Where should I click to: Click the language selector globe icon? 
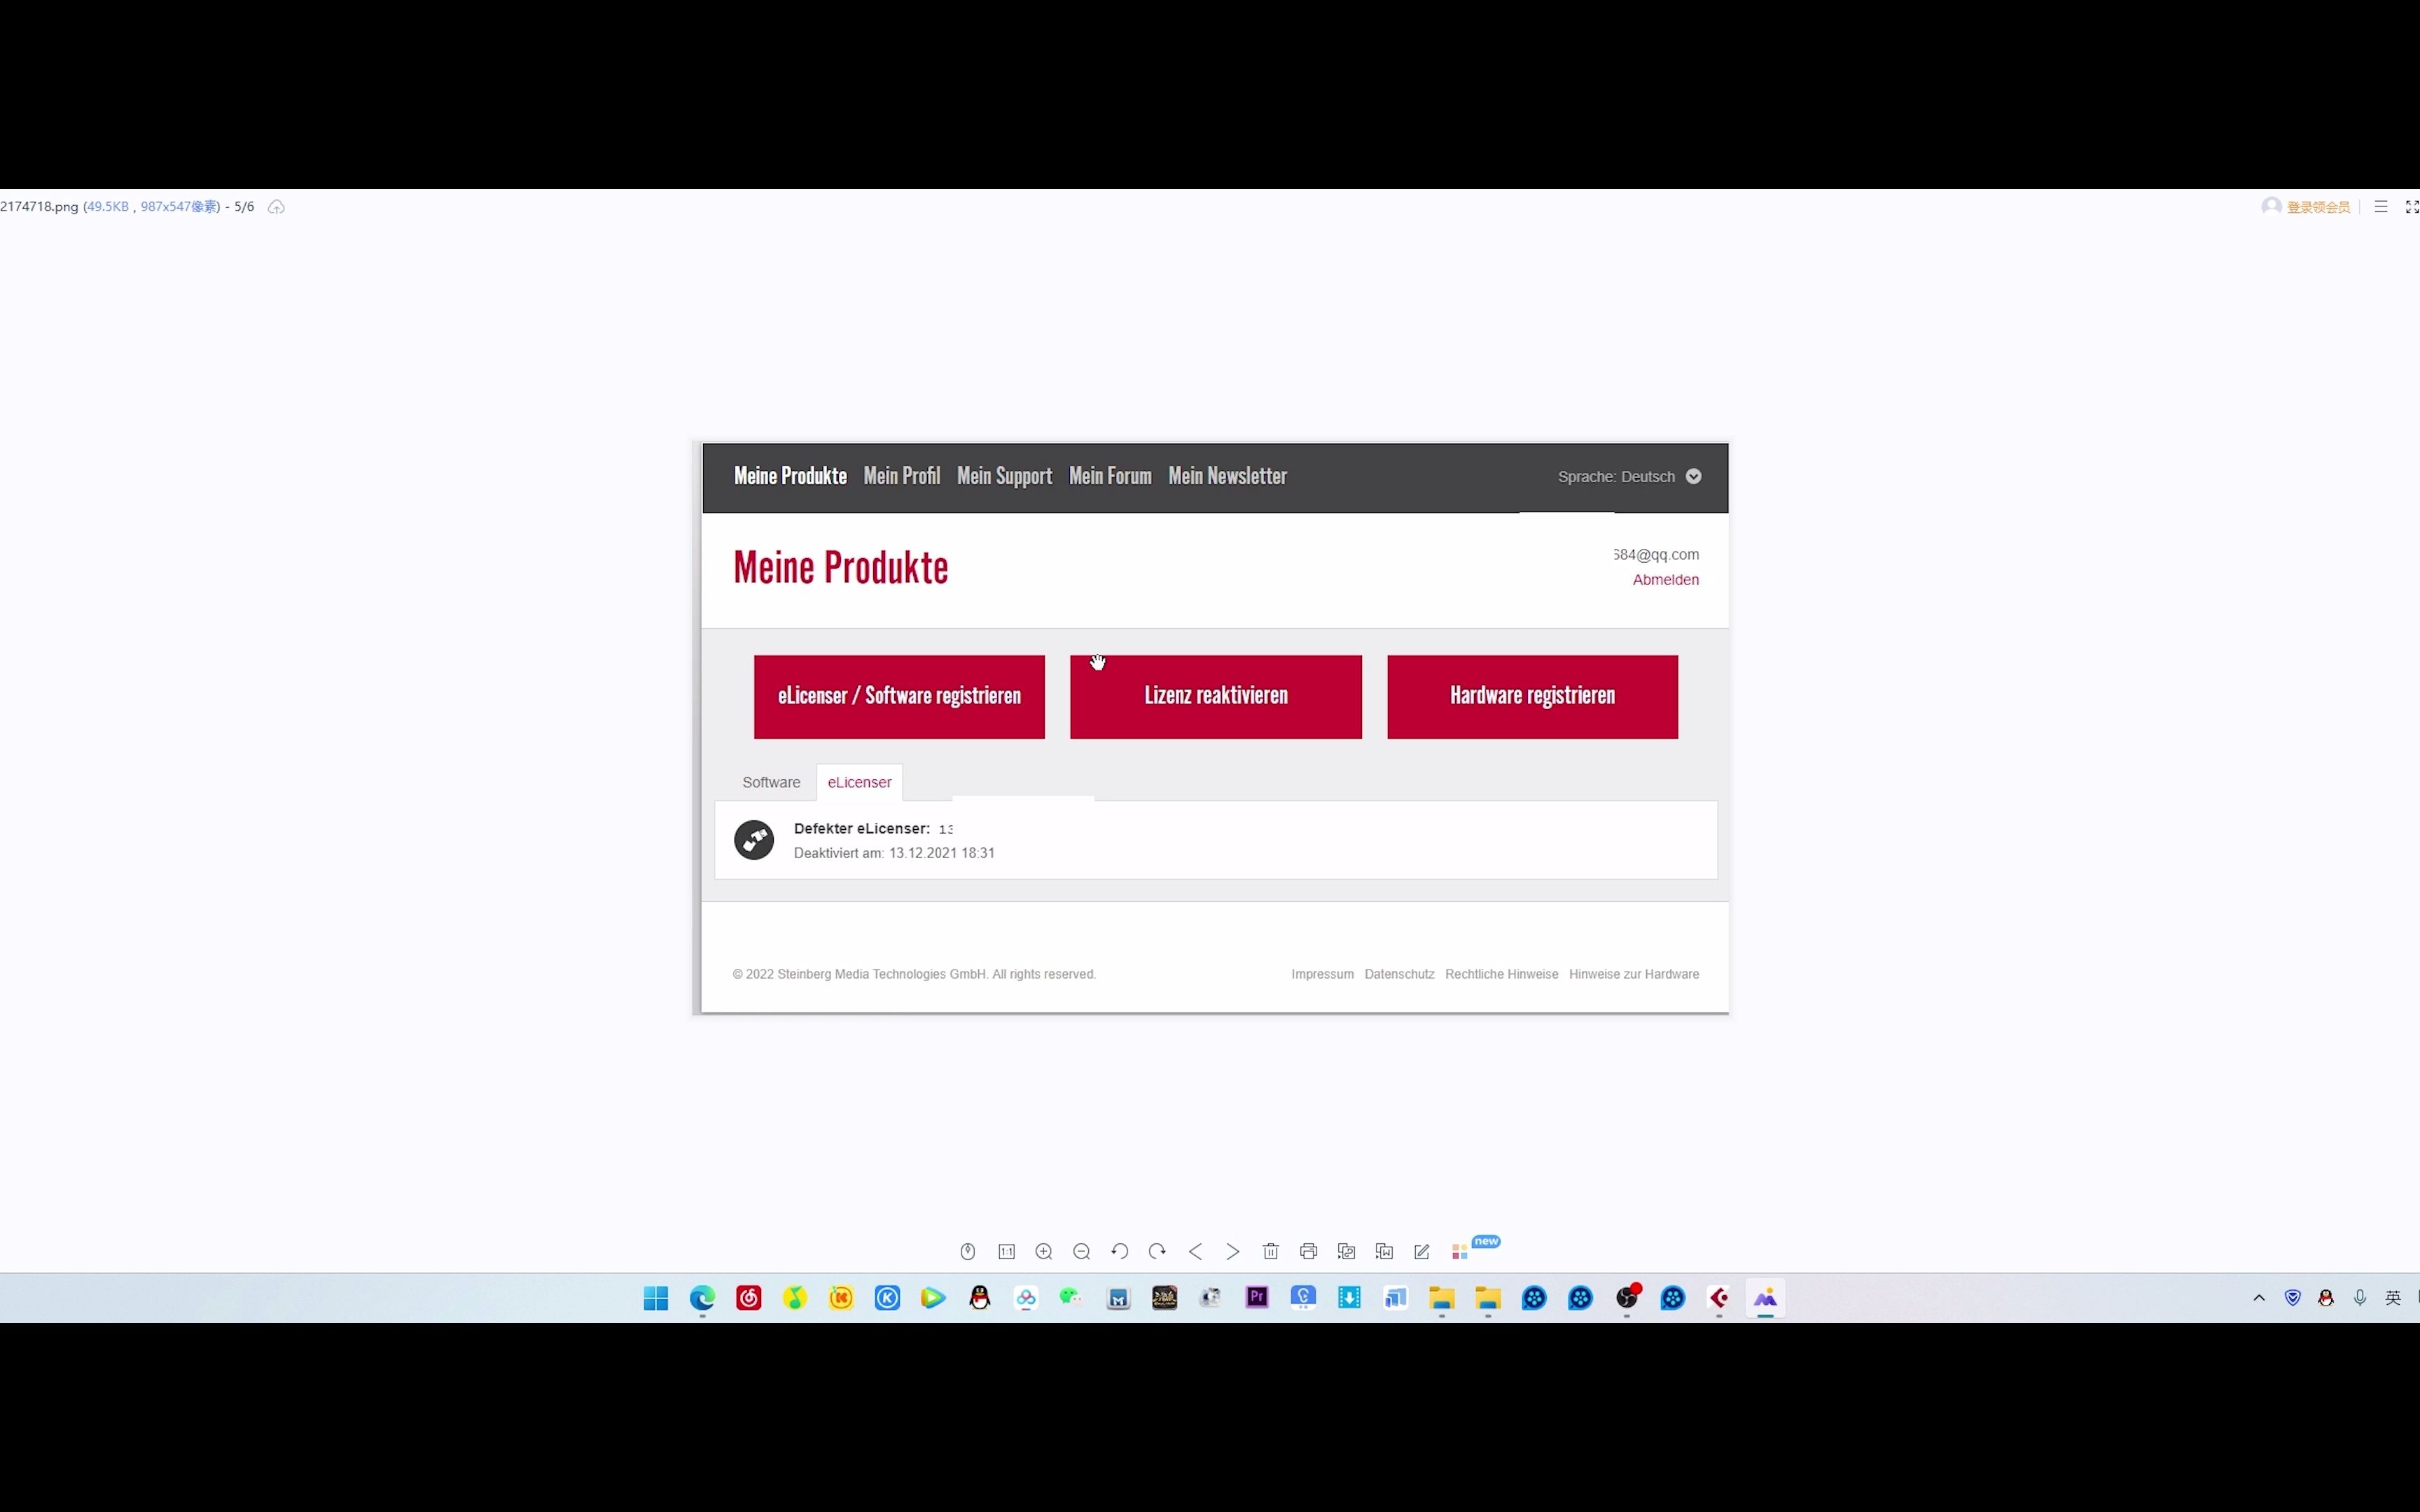click(x=1692, y=475)
